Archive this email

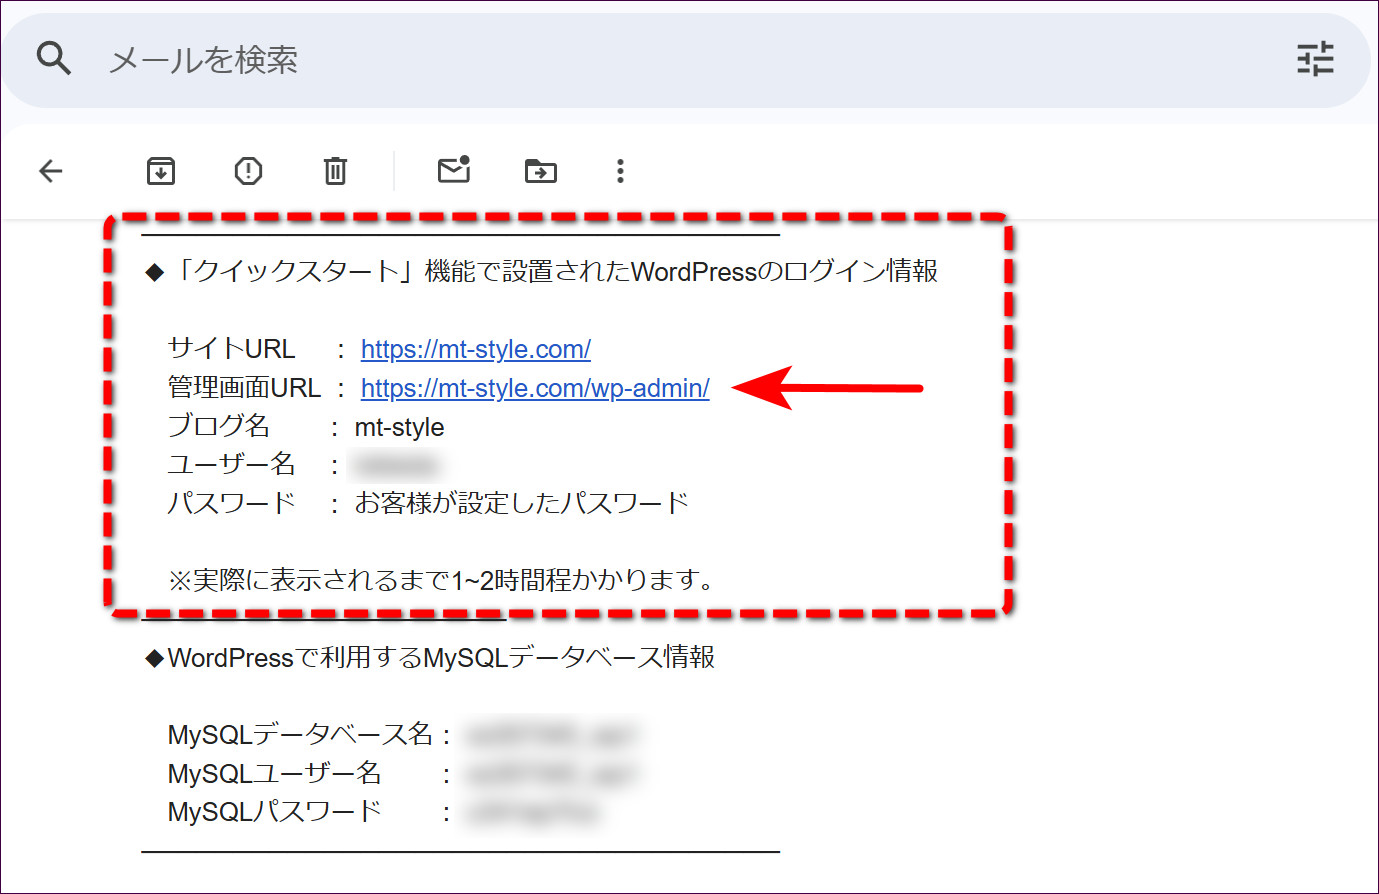click(x=161, y=171)
